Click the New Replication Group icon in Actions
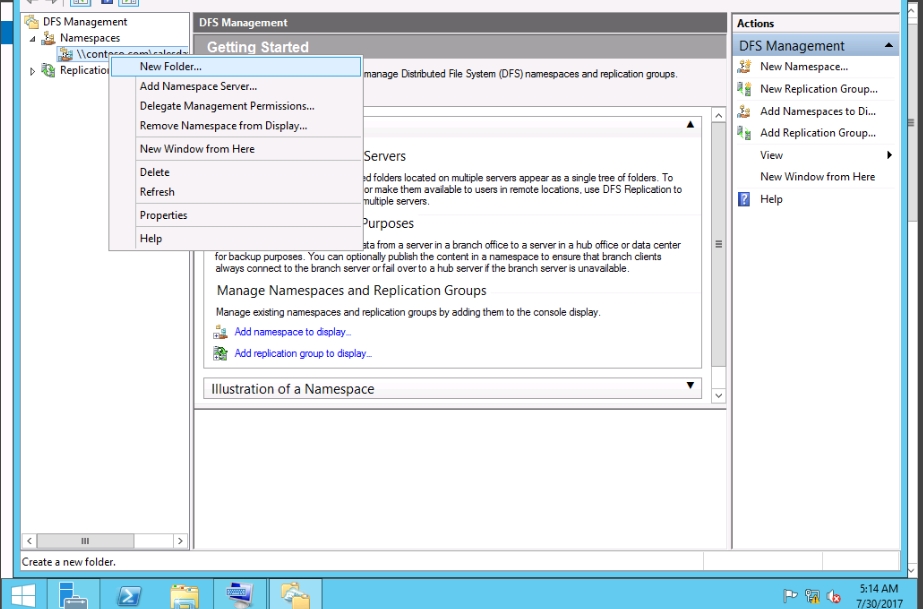923x609 pixels. [x=744, y=89]
